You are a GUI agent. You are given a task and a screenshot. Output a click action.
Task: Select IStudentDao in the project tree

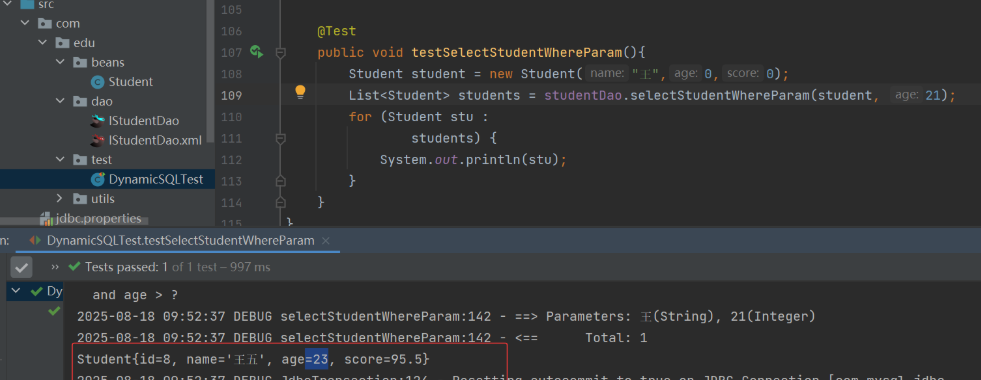144,121
